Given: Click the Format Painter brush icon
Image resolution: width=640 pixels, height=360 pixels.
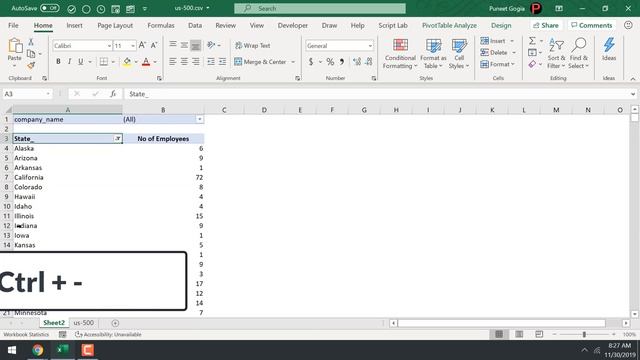Looking at the screenshot, I should 31,65.
